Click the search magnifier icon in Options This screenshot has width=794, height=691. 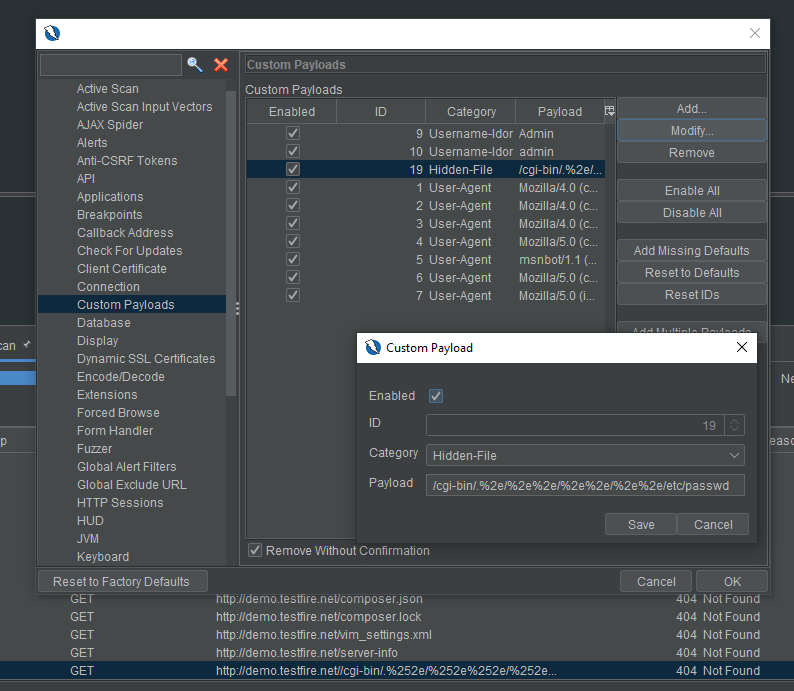pos(195,65)
